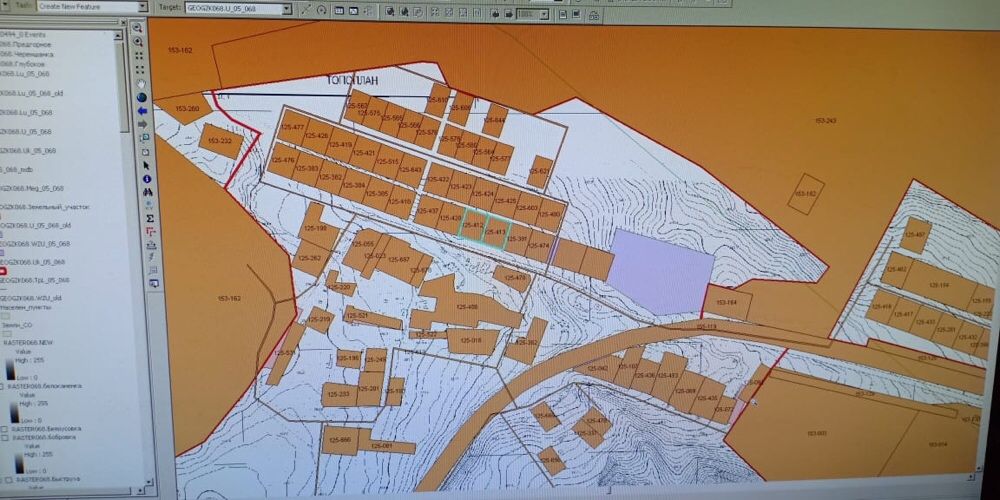Screen dimensions: 1000x500
Task: Zoom to full extent with globe icon
Action: (142, 97)
